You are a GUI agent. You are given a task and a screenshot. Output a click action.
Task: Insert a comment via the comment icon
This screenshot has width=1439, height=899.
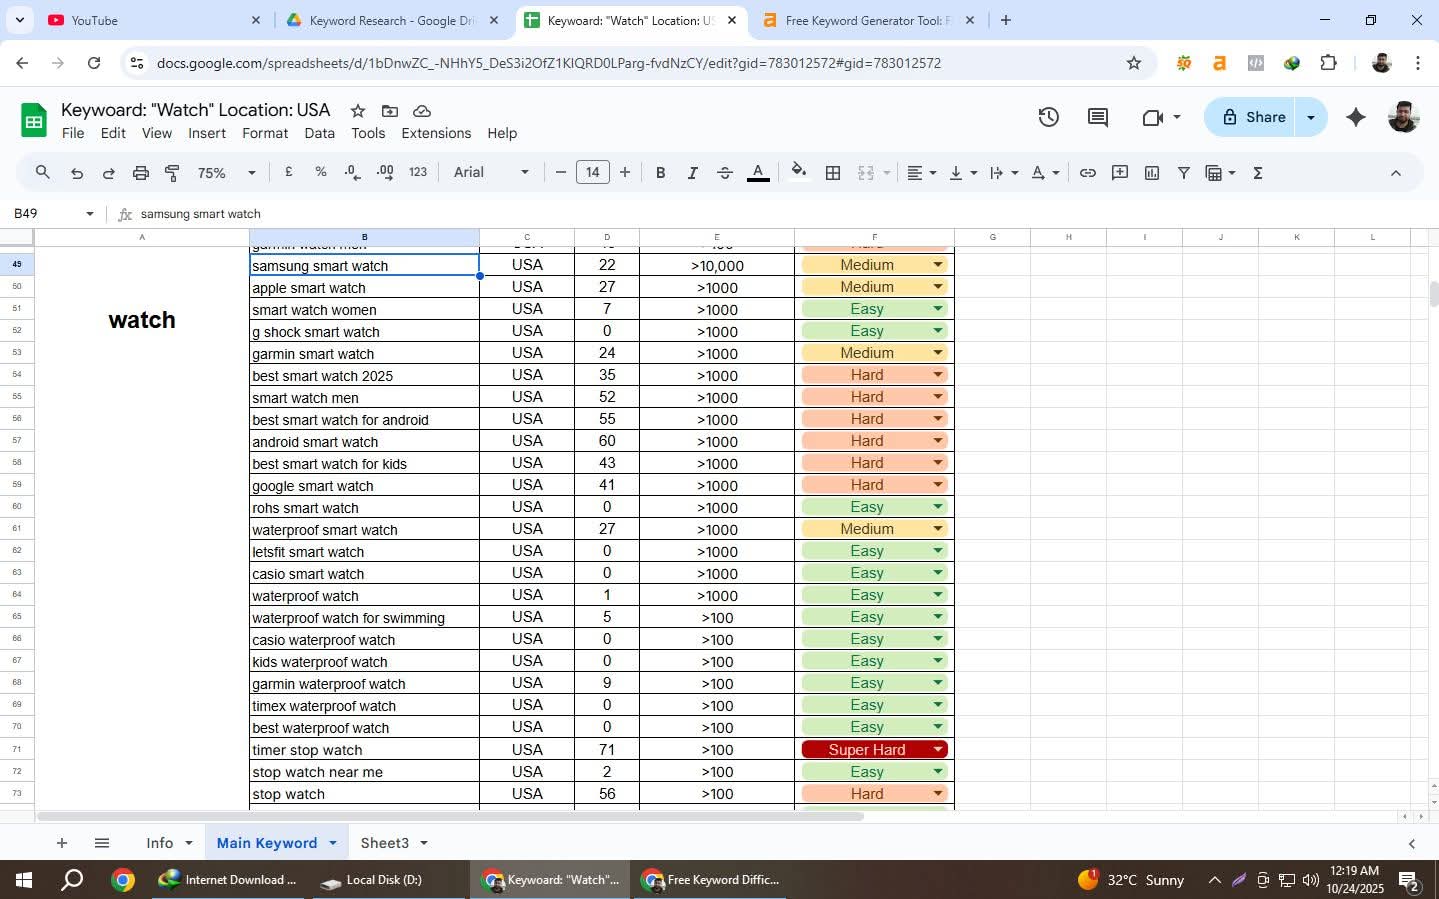click(1119, 172)
